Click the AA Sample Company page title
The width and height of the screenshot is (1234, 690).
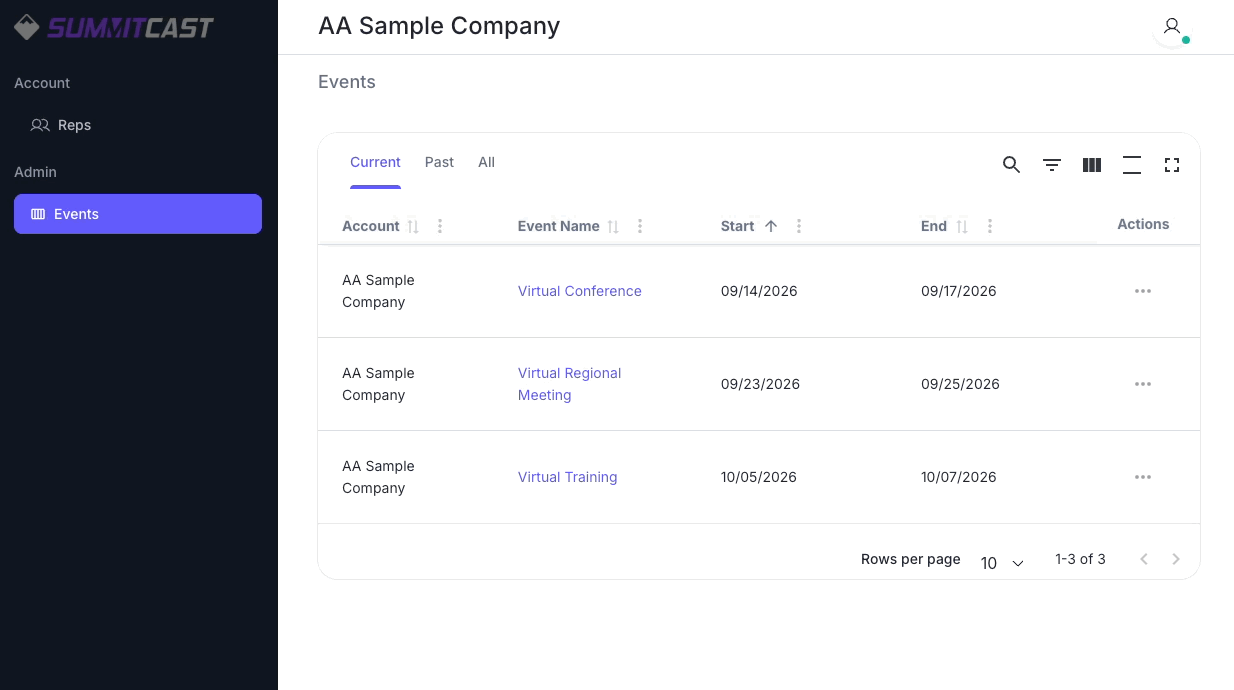tap(439, 26)
